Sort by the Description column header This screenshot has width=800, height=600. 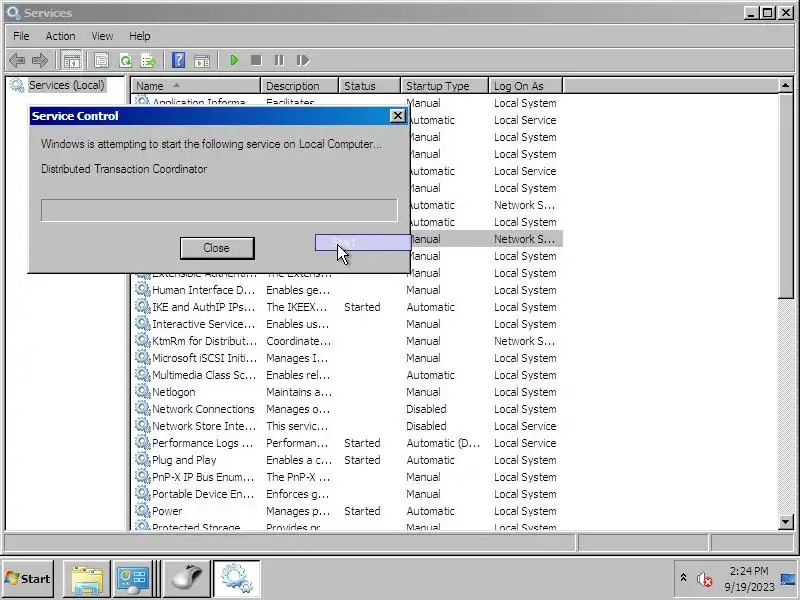[x=299, y=86]
